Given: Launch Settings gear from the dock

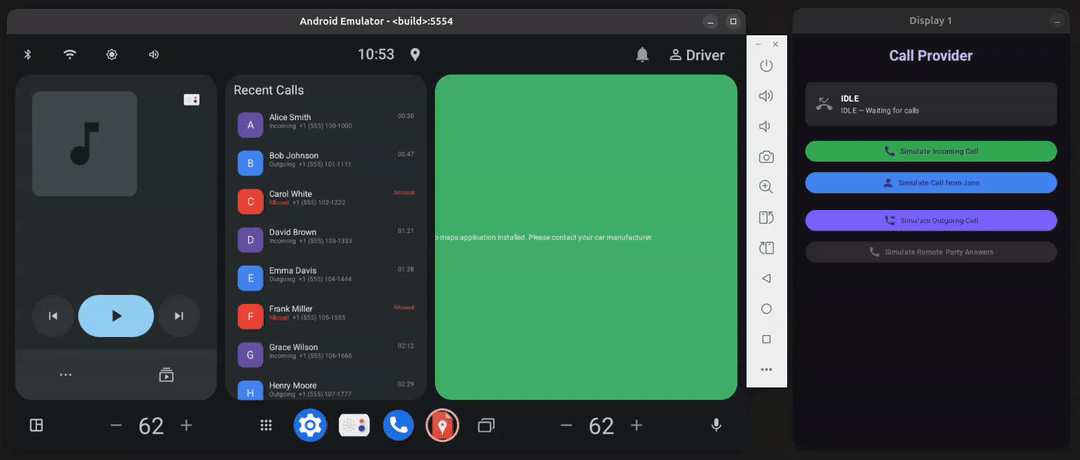Looking at the screenshot, I should [x=310, y=426].
